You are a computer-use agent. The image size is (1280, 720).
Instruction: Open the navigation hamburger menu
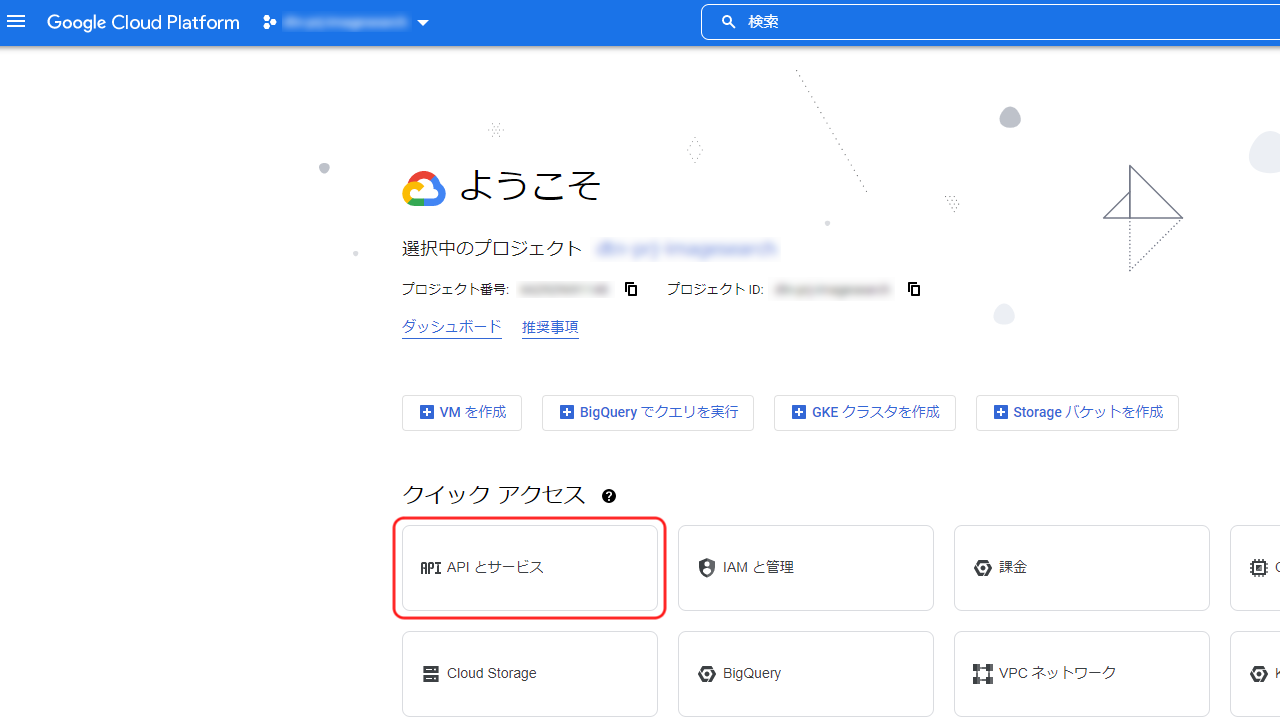tap(16, 22)
